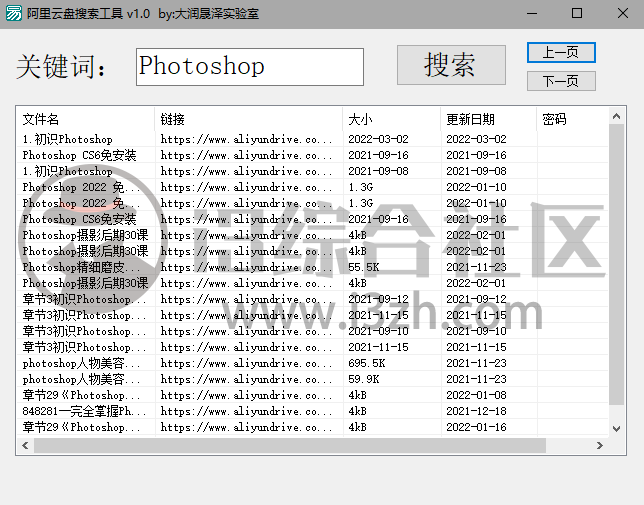The height and width of the screenshot is (505, 644).
Task: Maximize the 阿里云盘搜索工具 window
Action: (x=577, y=14)
